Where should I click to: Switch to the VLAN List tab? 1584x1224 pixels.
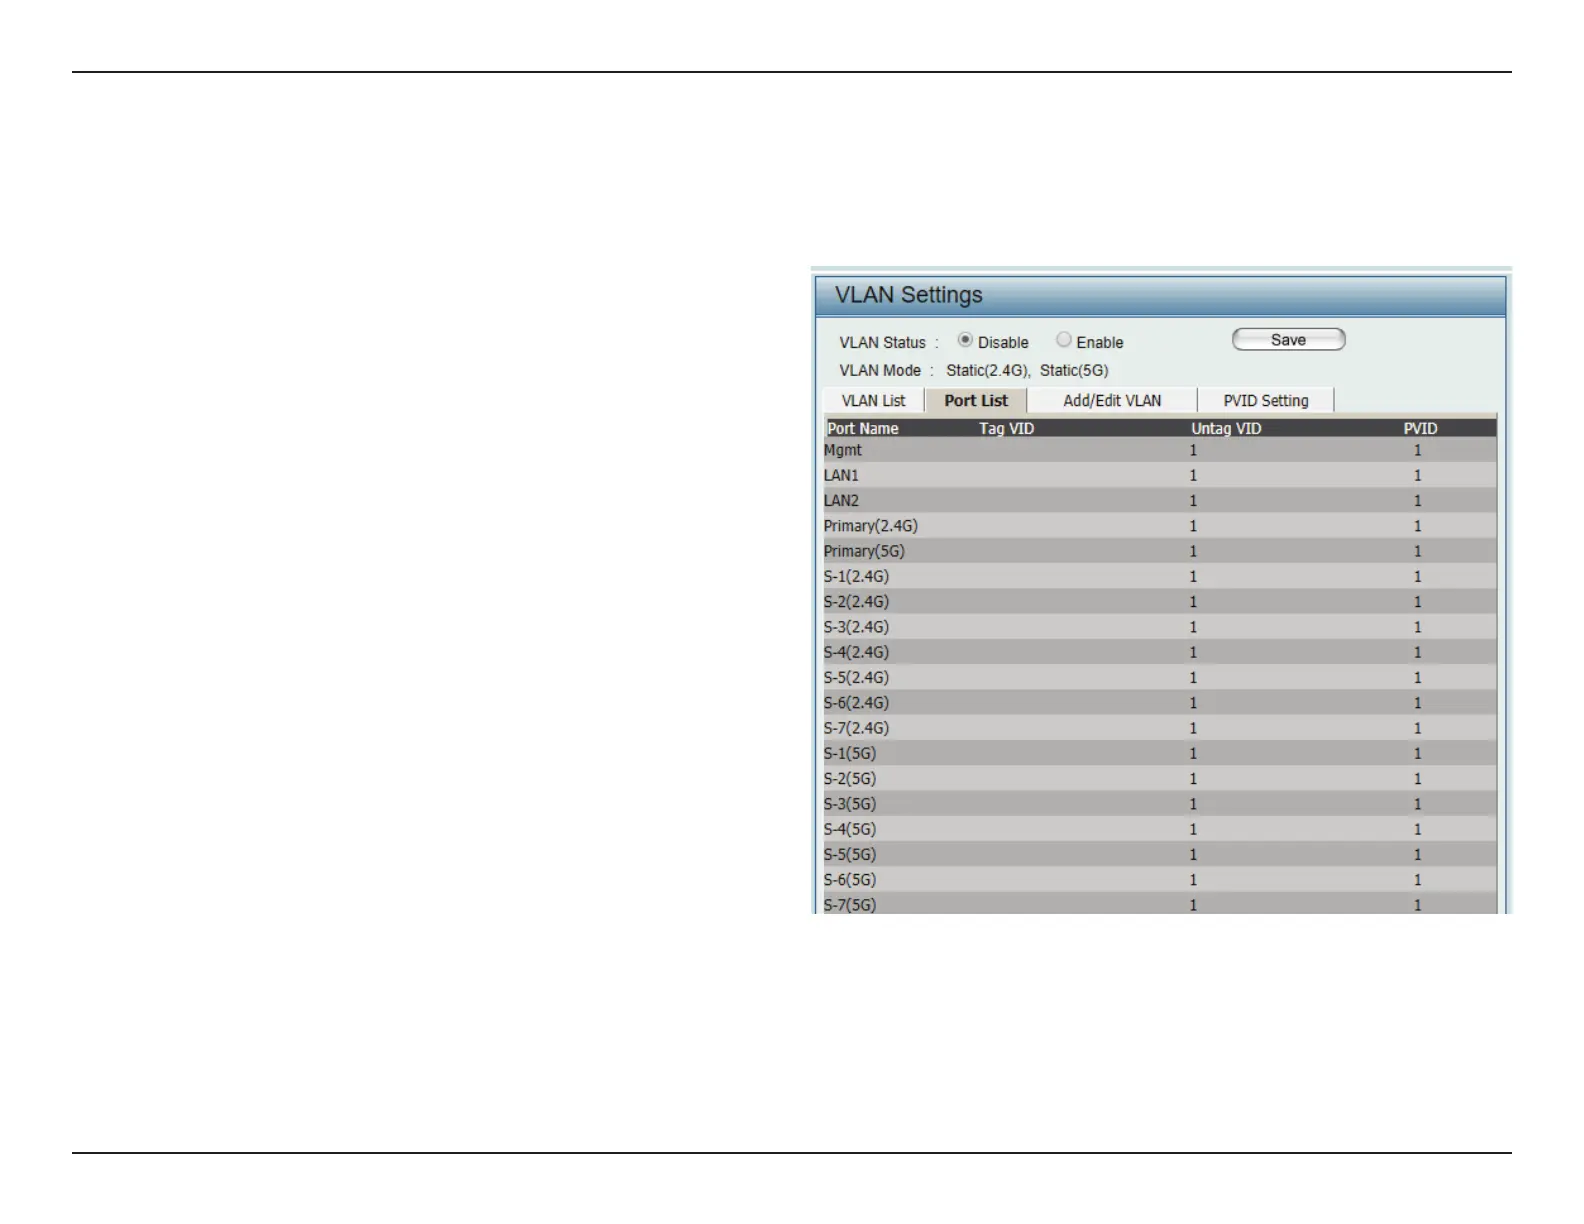click(873, 400)
